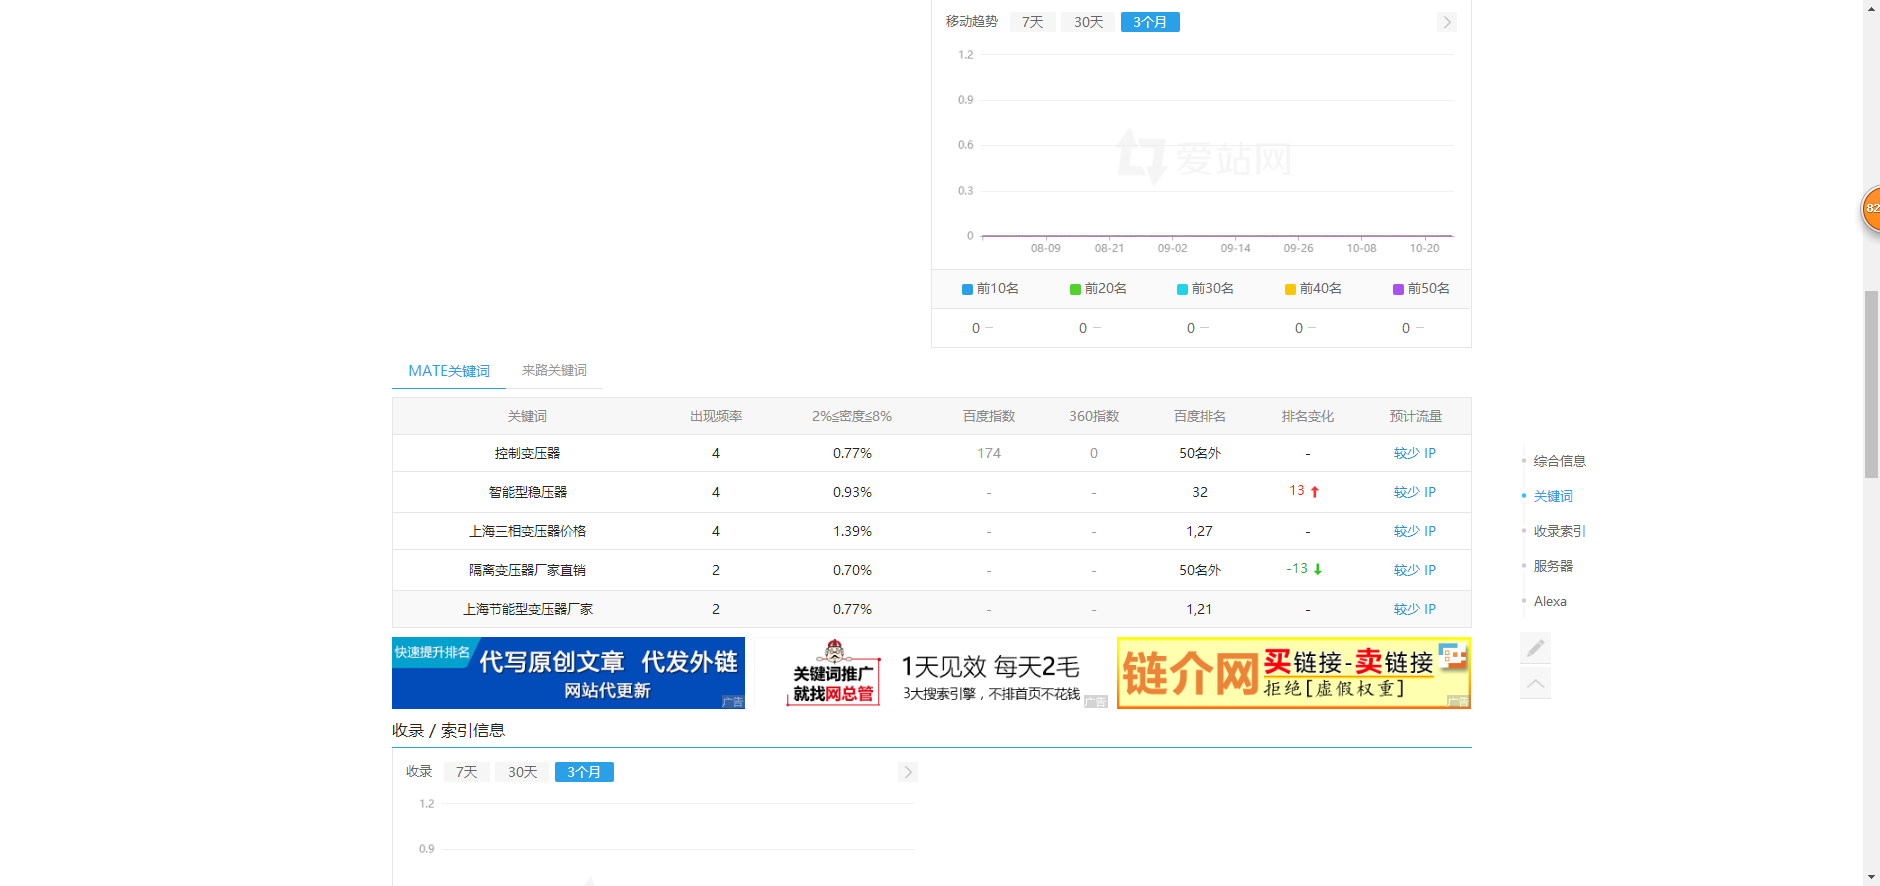
Task: Go to 收录索引 in side navigation
Action: coord(1559,531)
